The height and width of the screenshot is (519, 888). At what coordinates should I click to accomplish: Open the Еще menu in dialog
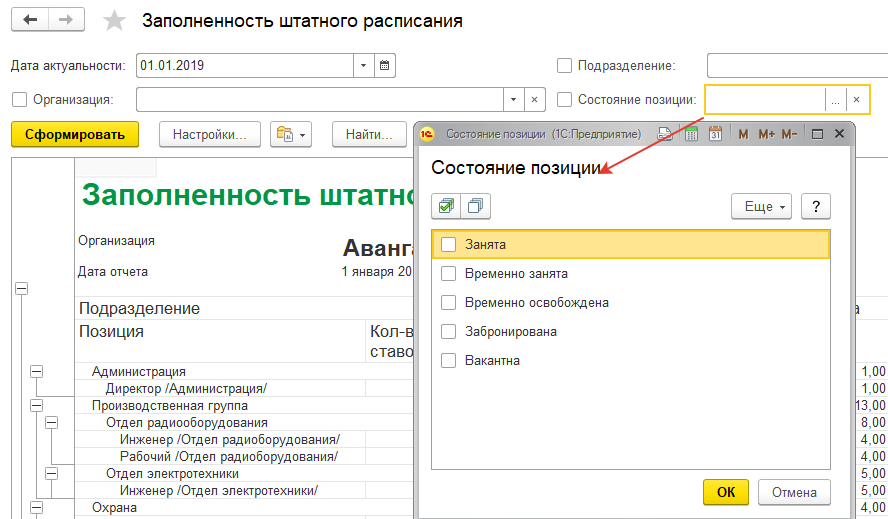coord(761,206)
